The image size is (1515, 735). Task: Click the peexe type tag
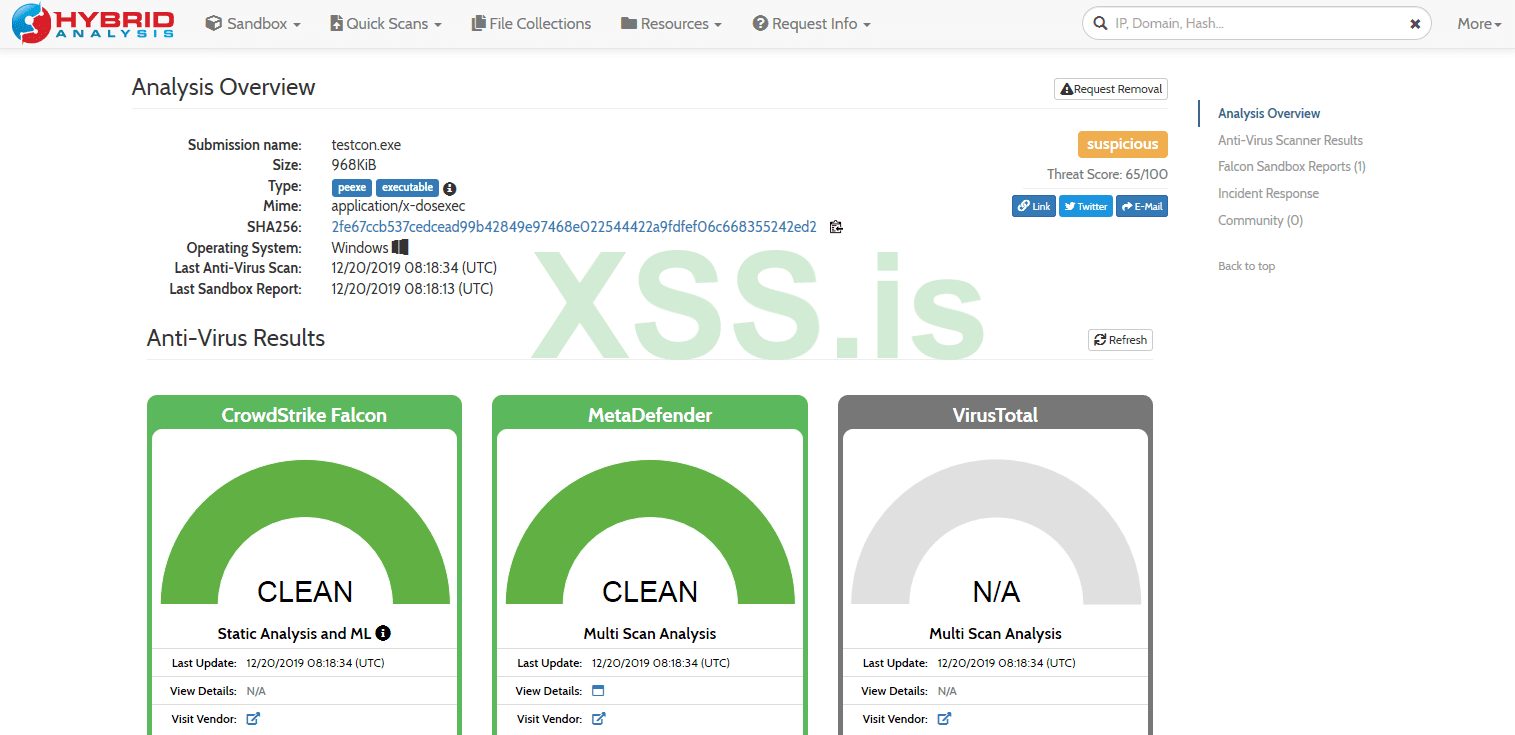point(352,188)
